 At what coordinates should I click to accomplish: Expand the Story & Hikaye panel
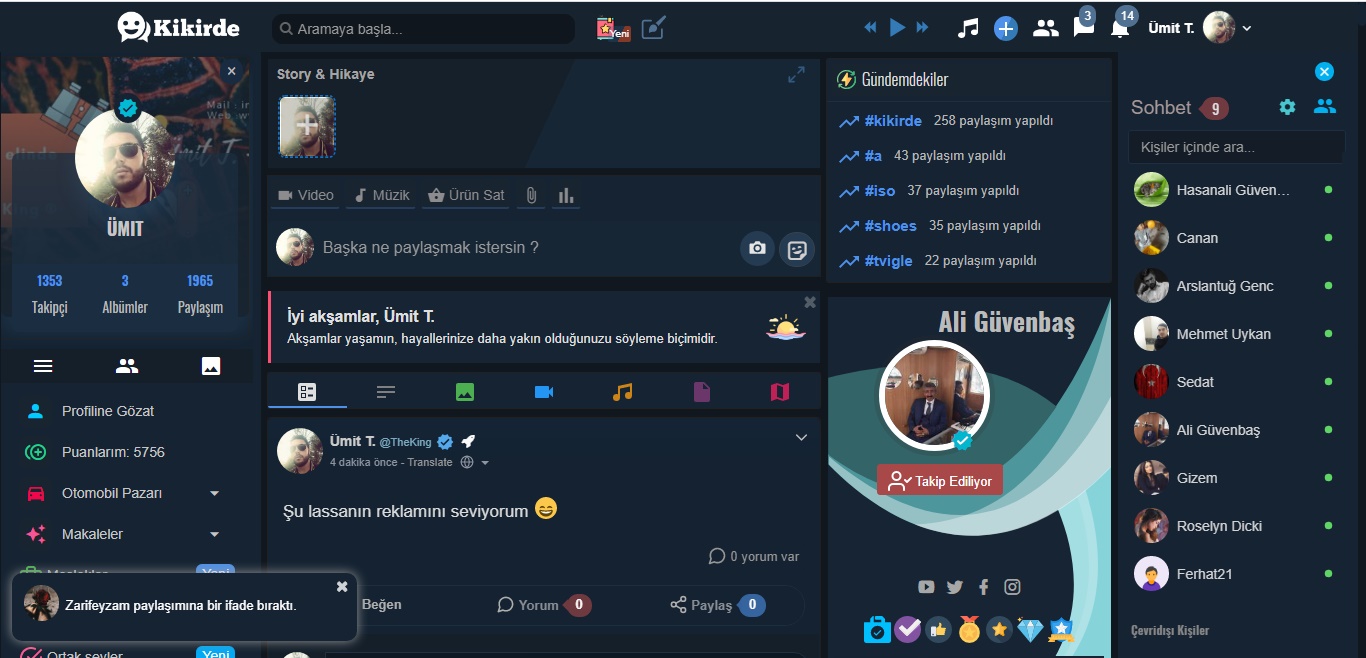coord(796,74)
